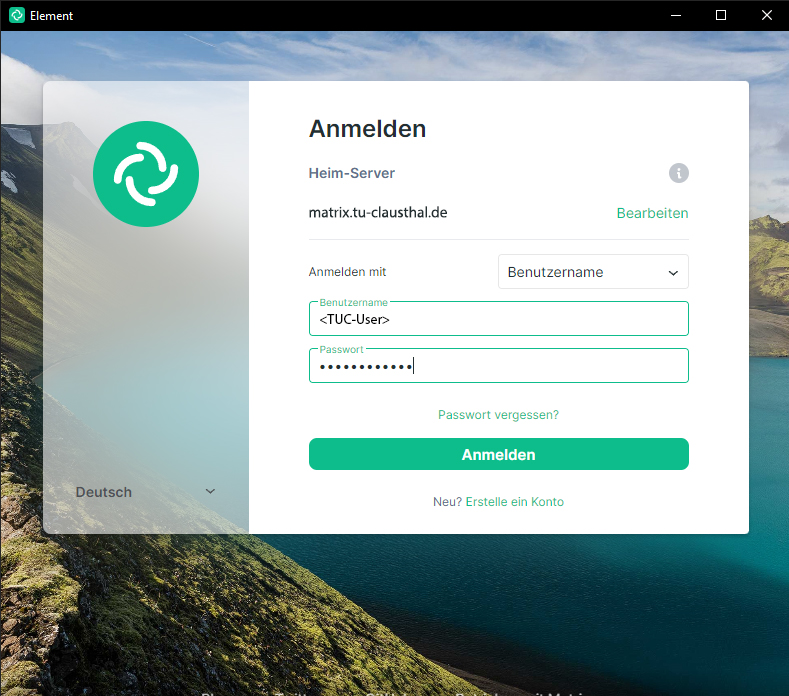Click the Heim-Server label
Screen dimensions: 789x696
351,173
